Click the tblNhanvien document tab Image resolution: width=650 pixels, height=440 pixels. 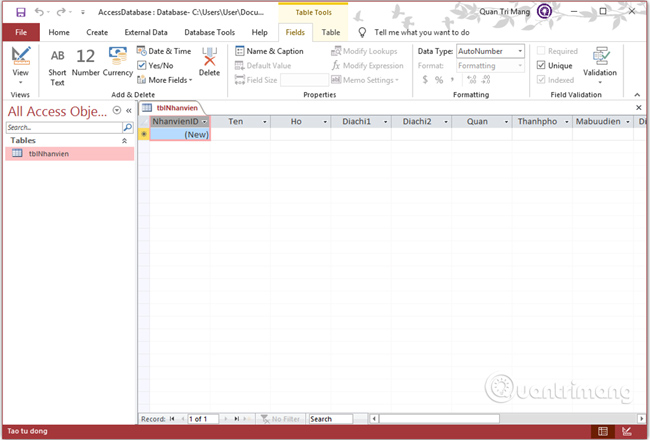click(x=171, y=108)
